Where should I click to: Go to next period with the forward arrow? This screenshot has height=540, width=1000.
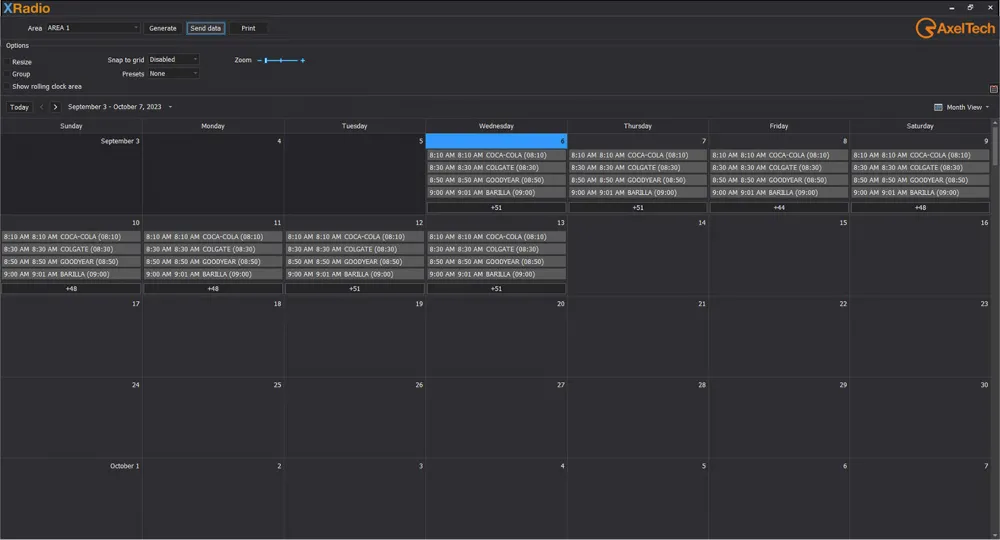point(55,107)
